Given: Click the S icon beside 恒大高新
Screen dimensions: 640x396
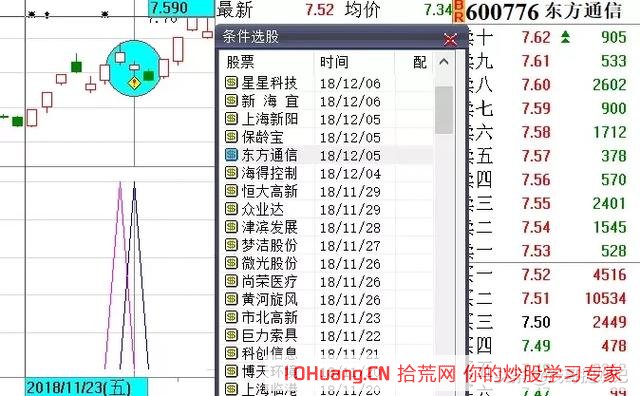Looking at the screenshot, I should pos(231,191).
